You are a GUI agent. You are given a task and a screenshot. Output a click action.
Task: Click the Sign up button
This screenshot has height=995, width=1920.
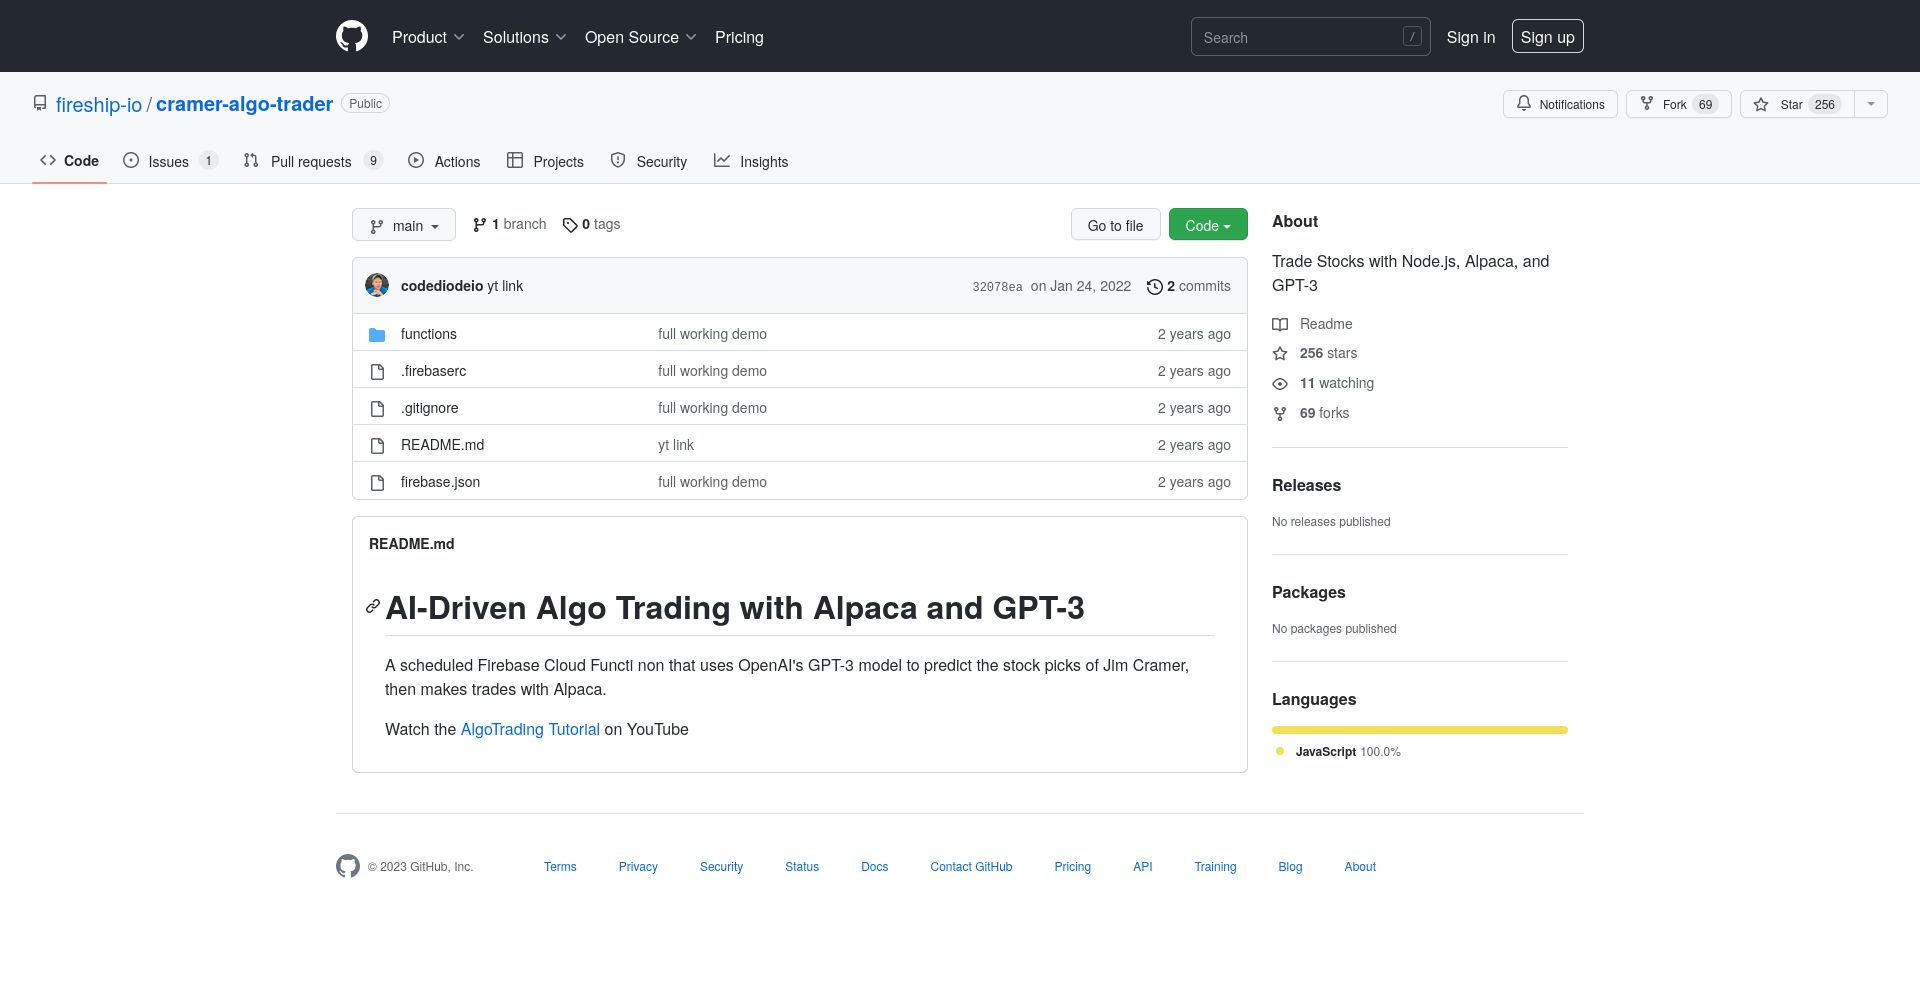(x=1548, y=37)
